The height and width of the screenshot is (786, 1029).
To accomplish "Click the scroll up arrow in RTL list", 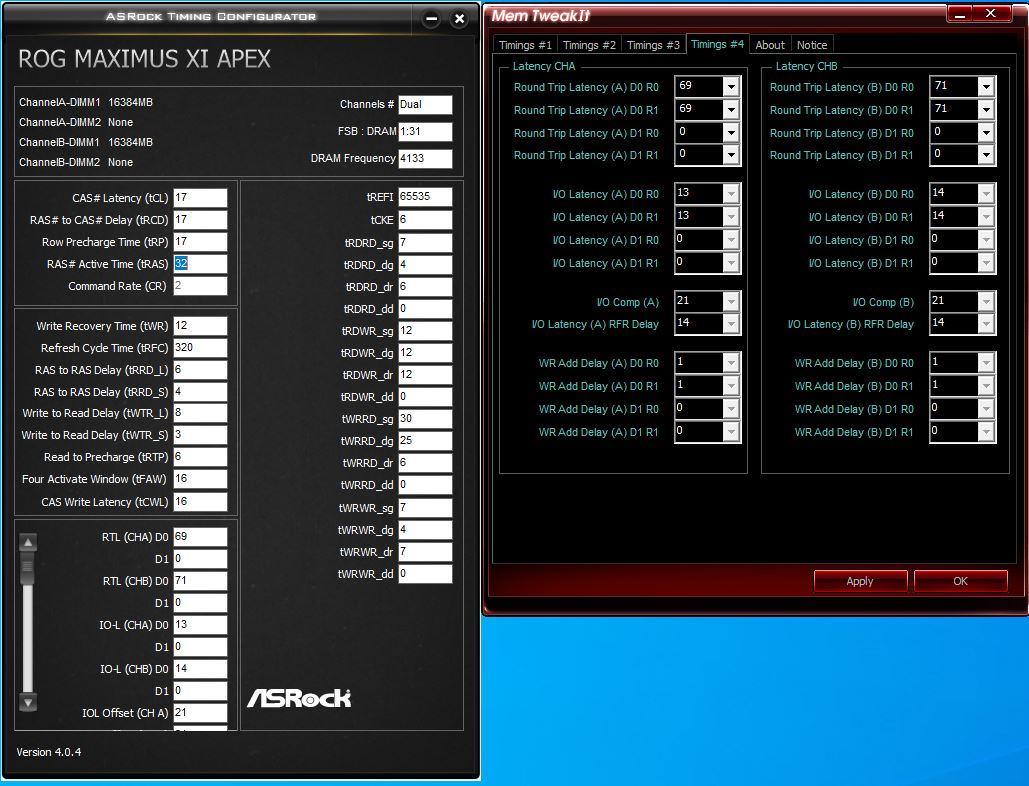I will [28, 543].
